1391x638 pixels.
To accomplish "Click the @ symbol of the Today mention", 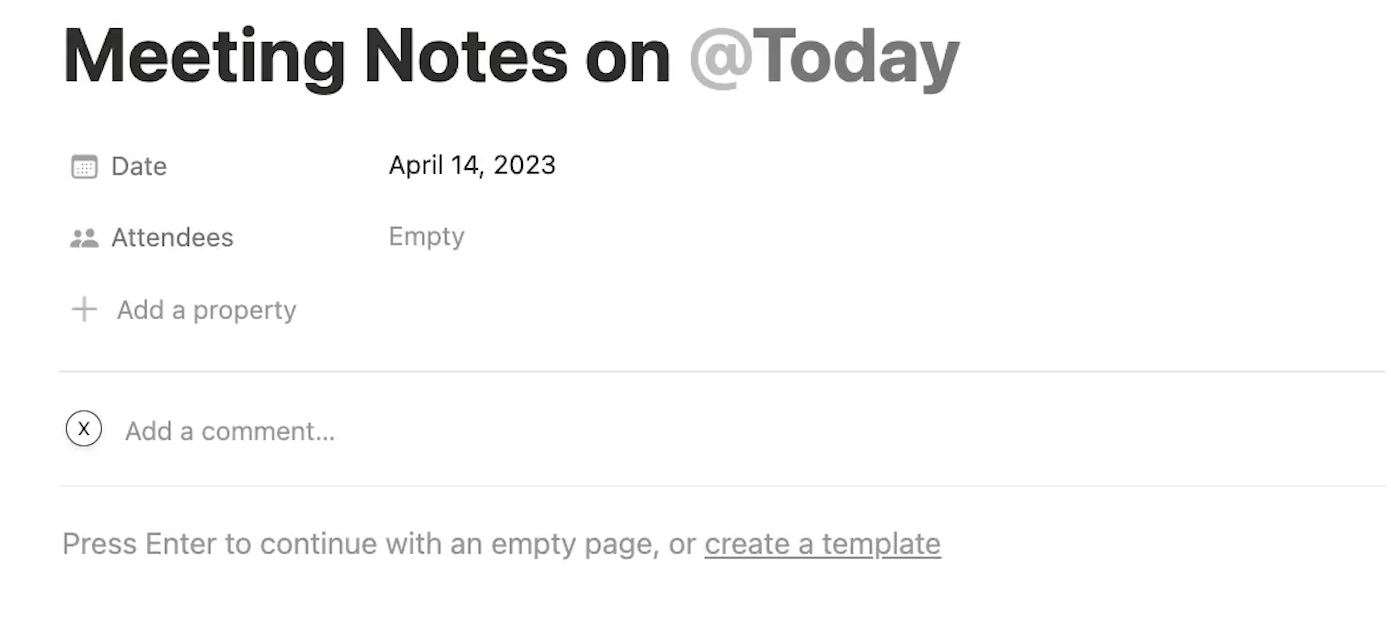I will (719, 60).
